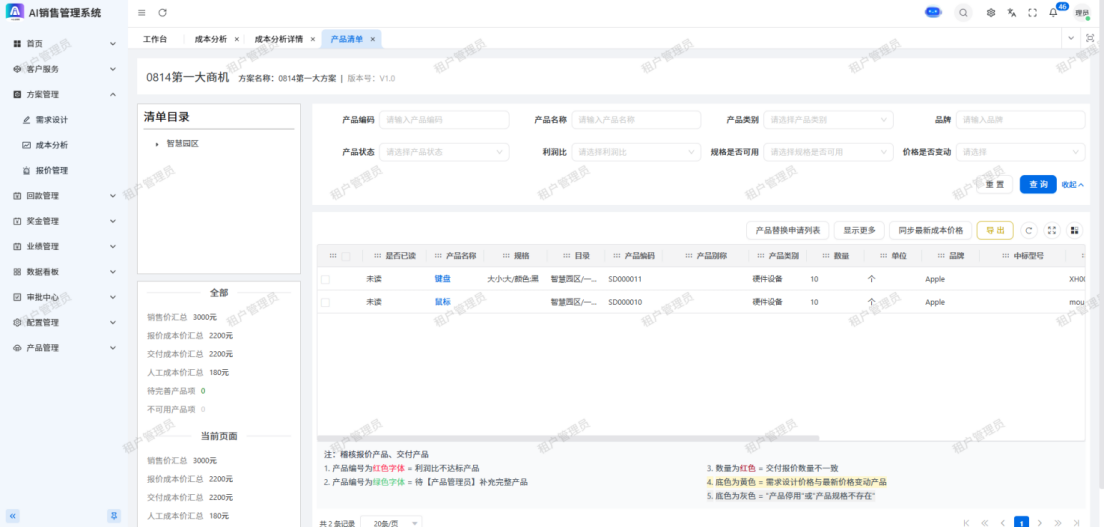The height and width of the screenshot is (528, 1104).
Task: Tick the checkbox for 鼠标 row
Action: tap(325, 302)
